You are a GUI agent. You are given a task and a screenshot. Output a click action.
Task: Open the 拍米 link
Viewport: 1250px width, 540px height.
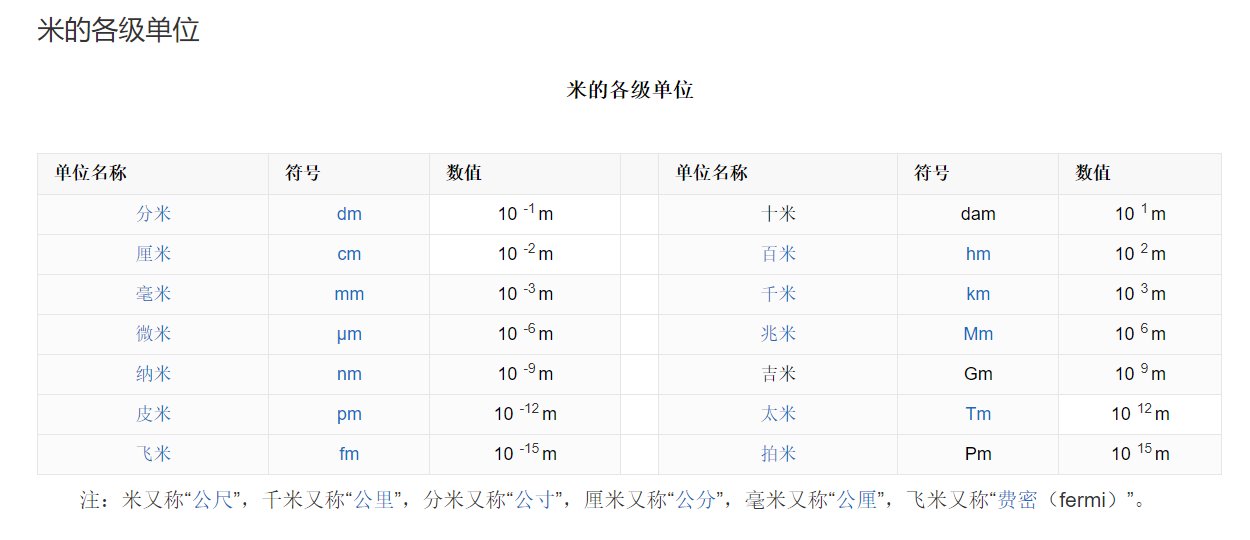(x=778, y=454)
